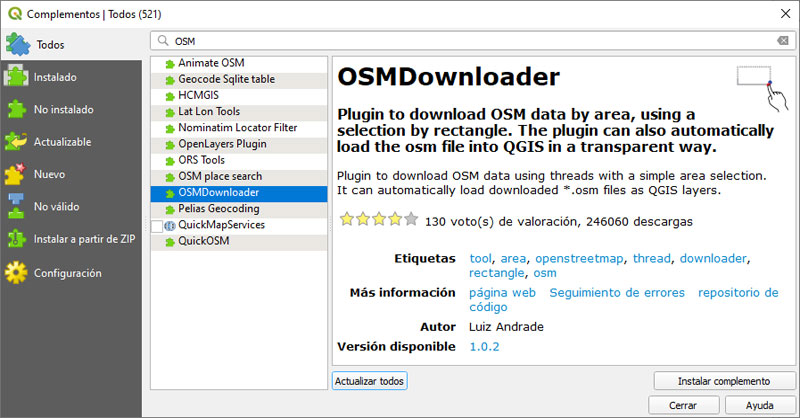Click the OSMDownloader rectangle-hand logo
800x418 pixels.
coord(762,87)
